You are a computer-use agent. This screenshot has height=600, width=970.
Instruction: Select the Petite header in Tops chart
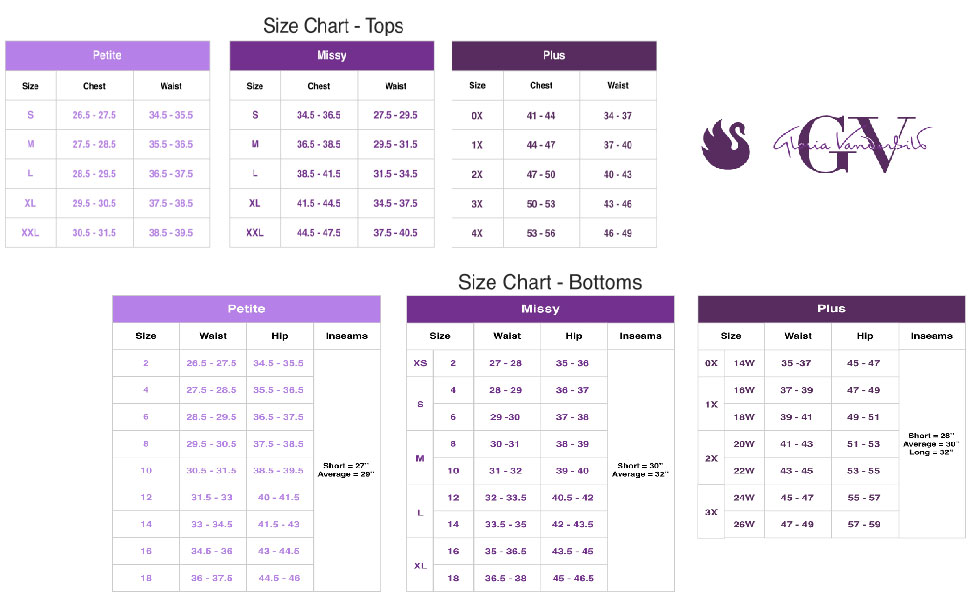coord(107,55)
